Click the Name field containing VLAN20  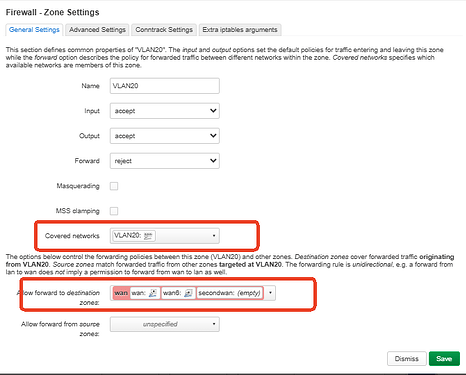coord(165,86)
